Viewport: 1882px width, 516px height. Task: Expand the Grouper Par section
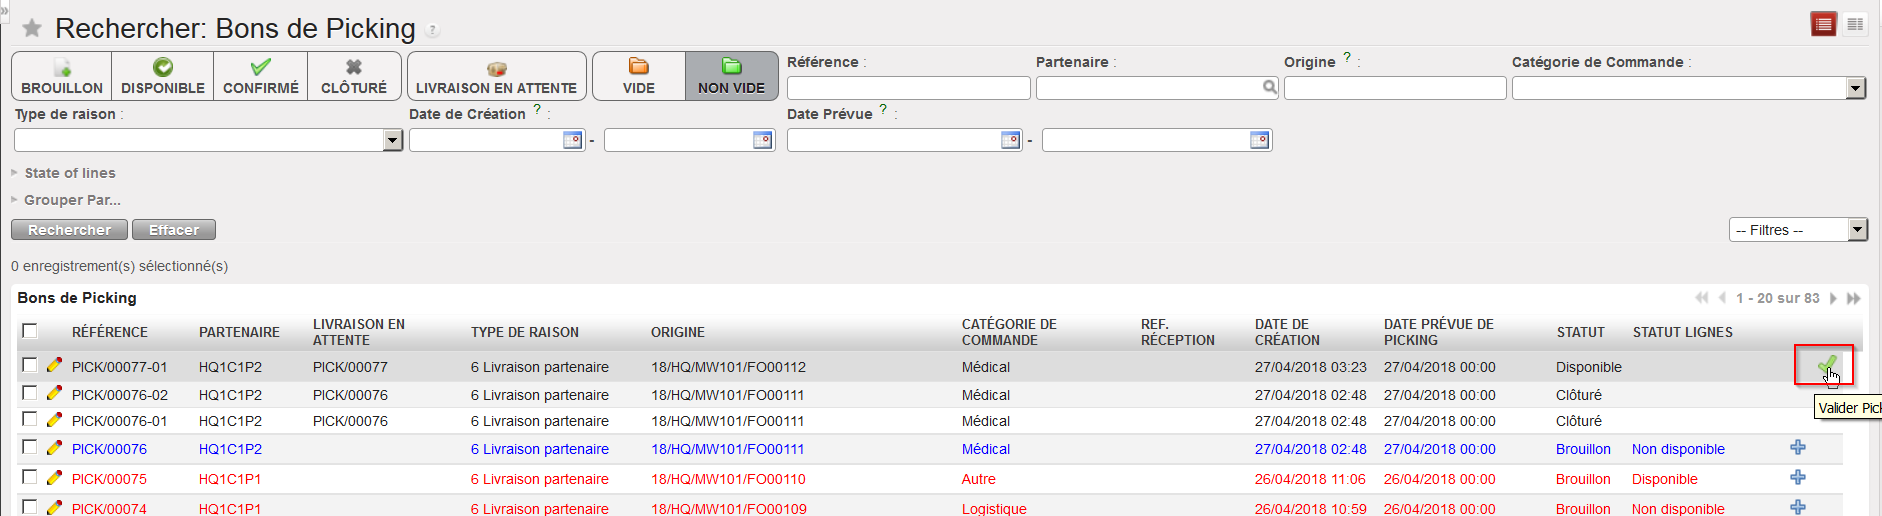click(71, 200)
